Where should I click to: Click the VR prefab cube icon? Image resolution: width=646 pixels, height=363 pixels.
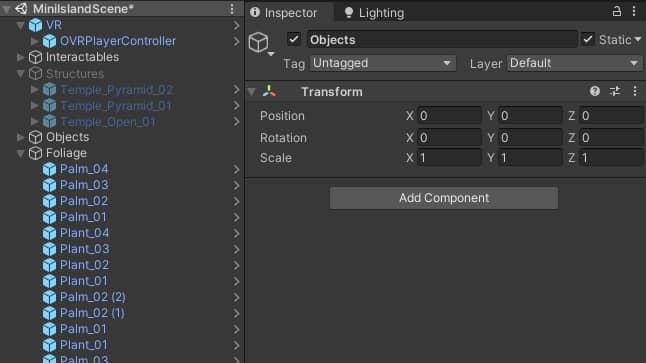(35, 25)
